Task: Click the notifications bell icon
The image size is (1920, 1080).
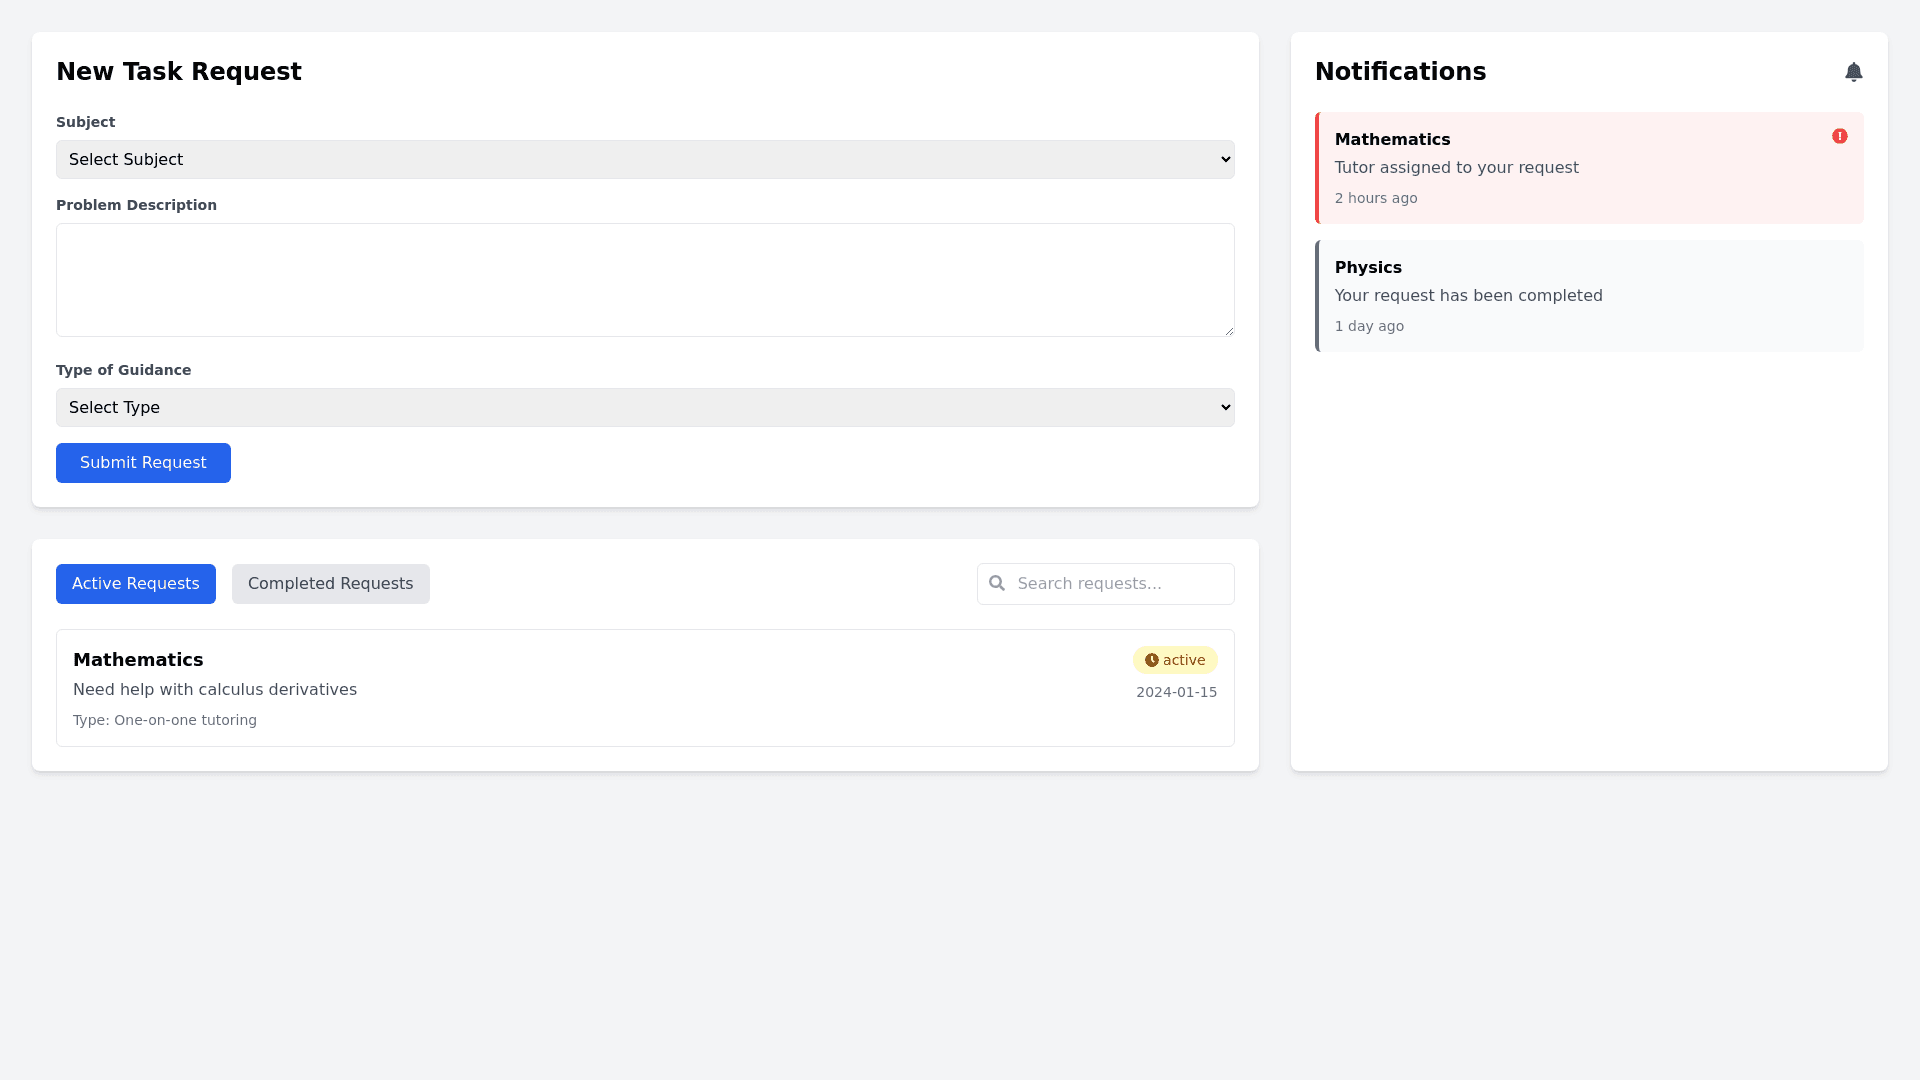Action: point(1853,72)
